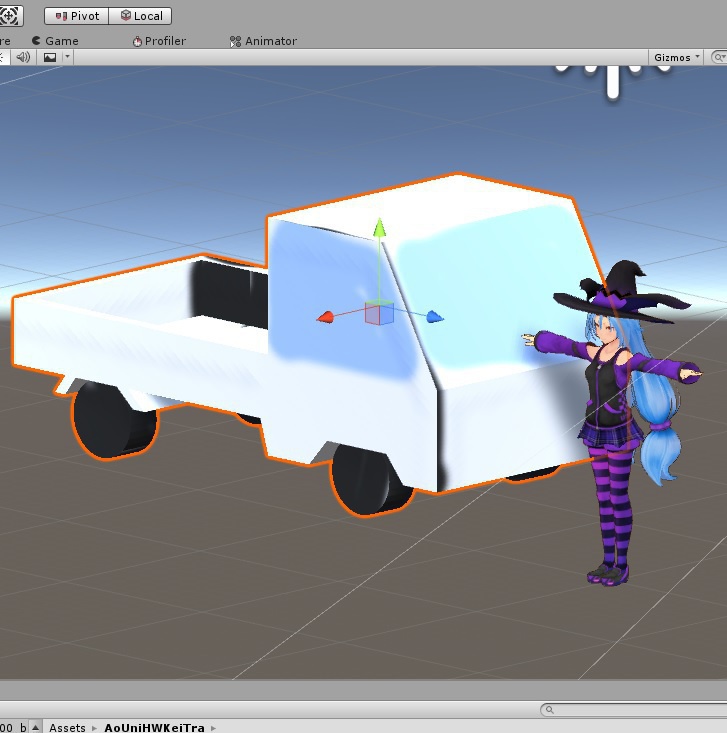
Task: Toggle scene audio speaker icon
Action: coord(23,57)
